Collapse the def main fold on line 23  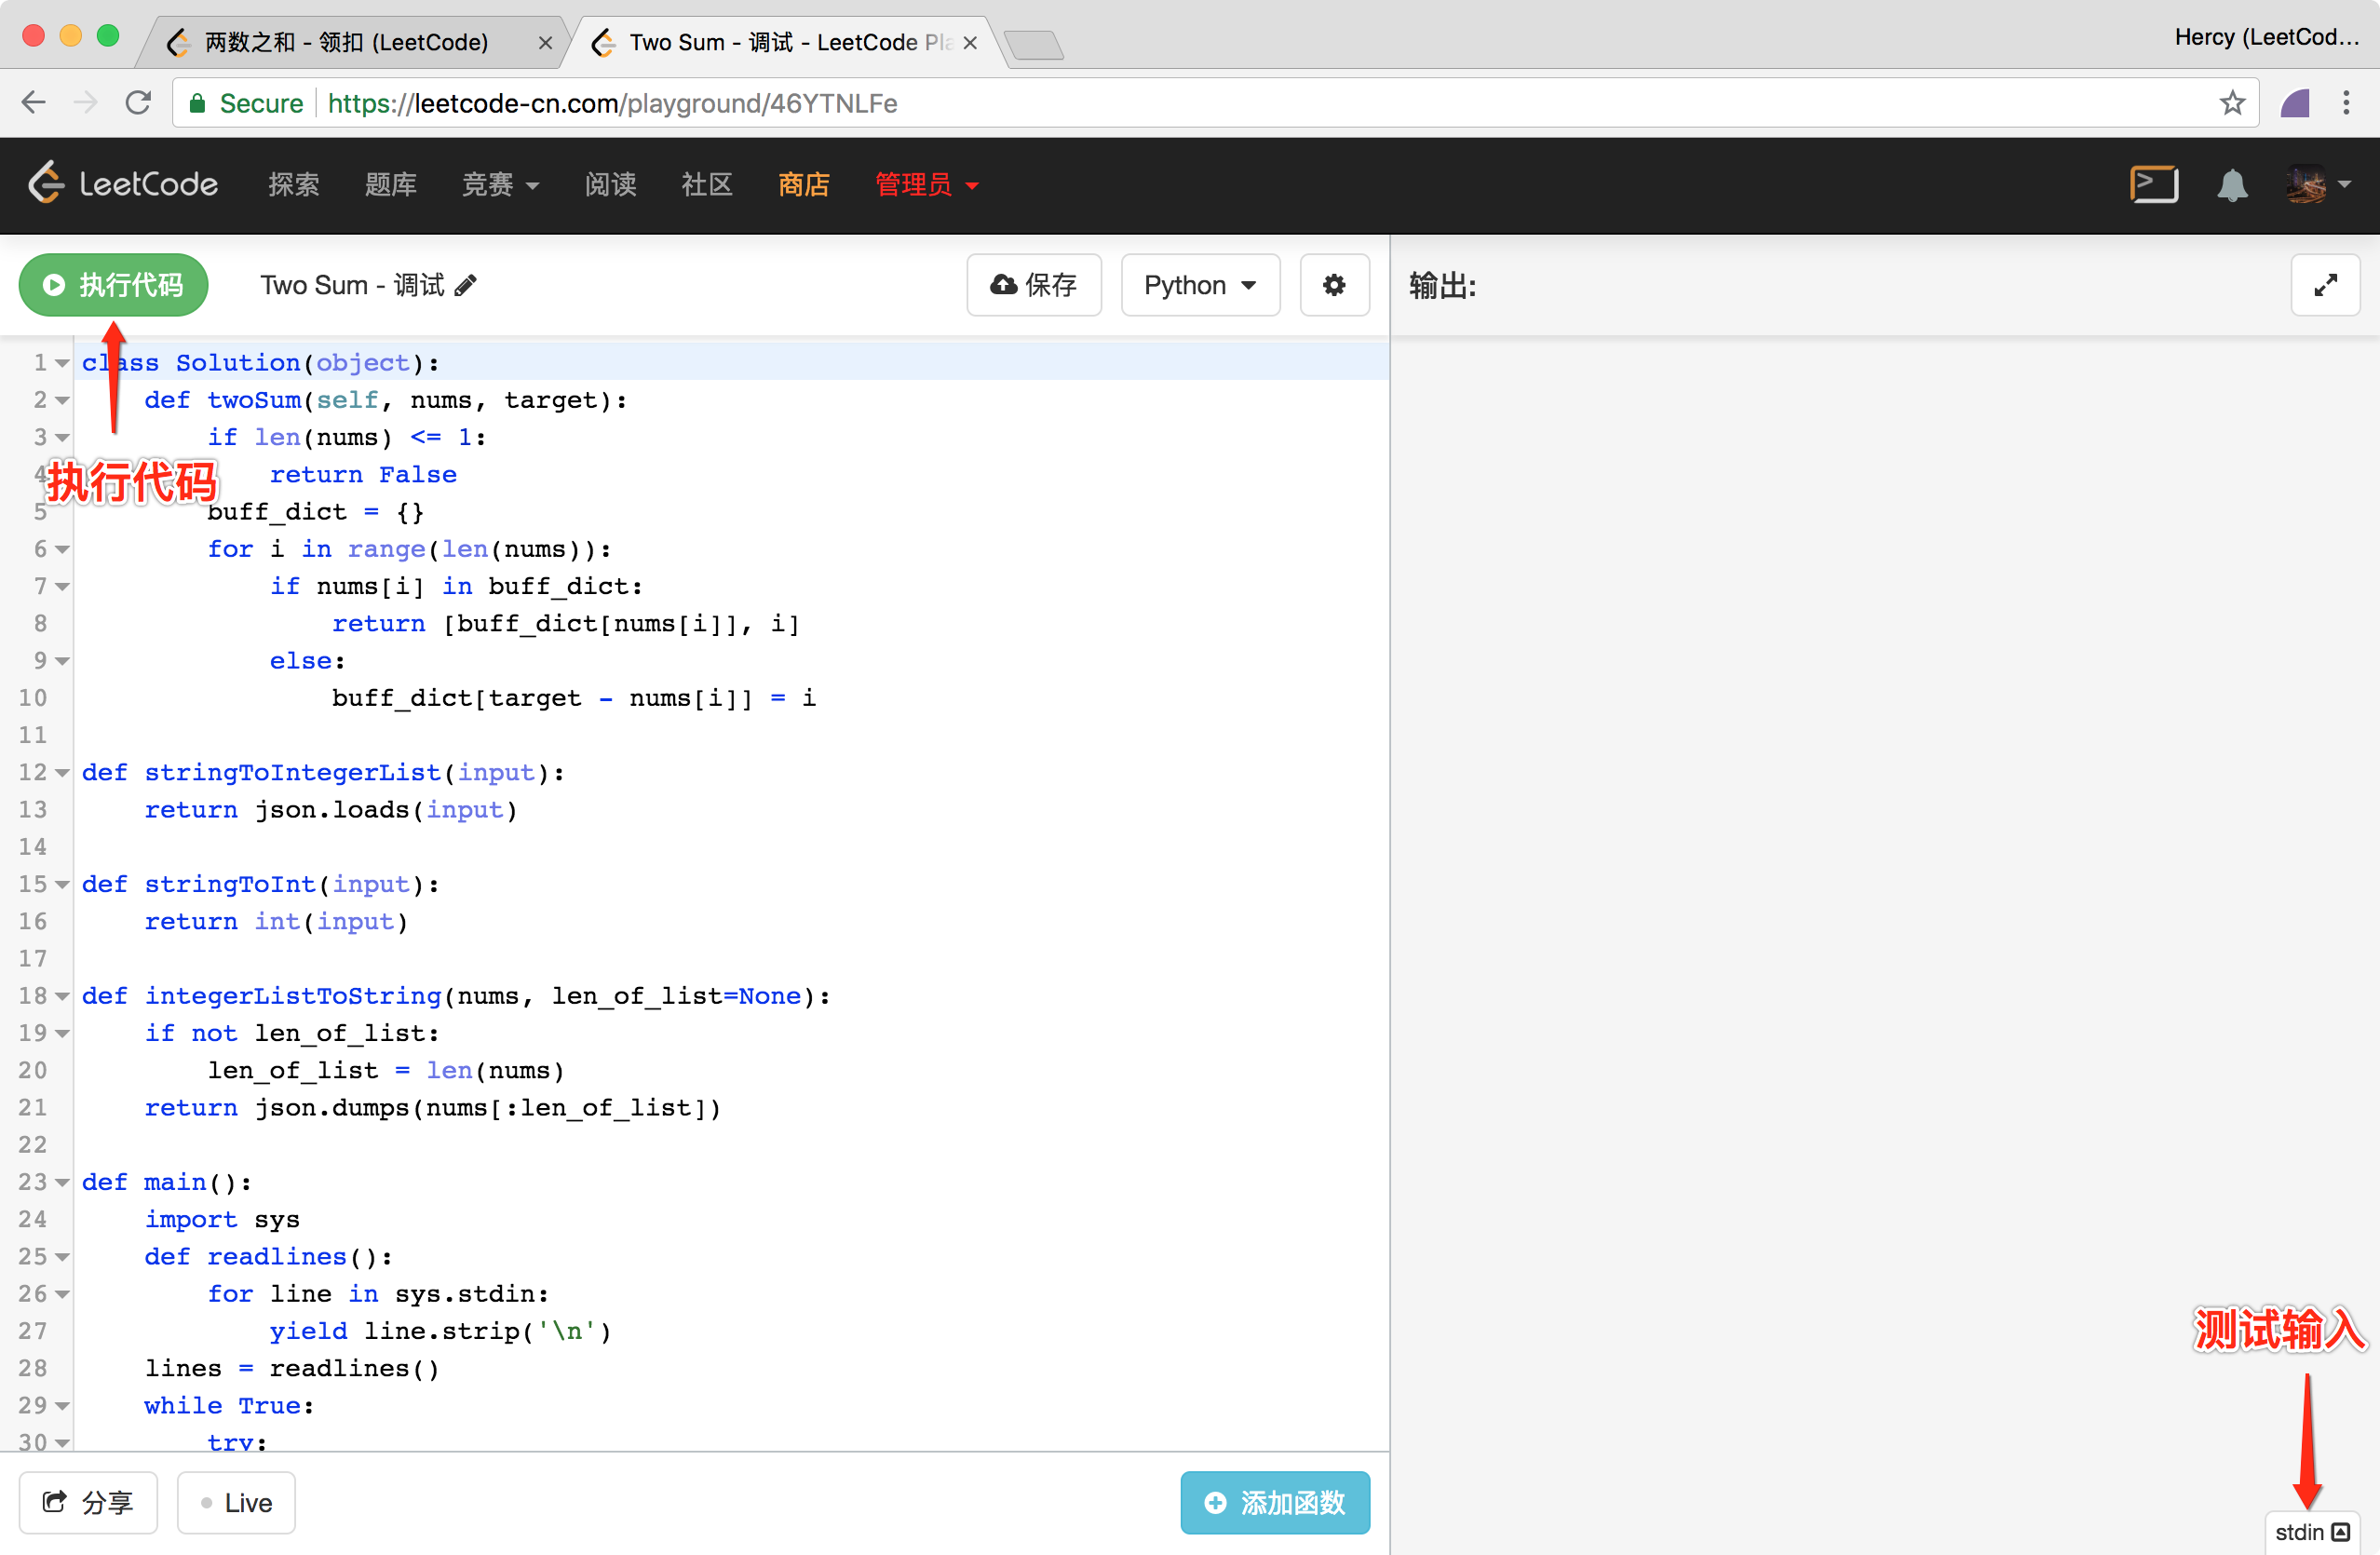pos(62,1182)
